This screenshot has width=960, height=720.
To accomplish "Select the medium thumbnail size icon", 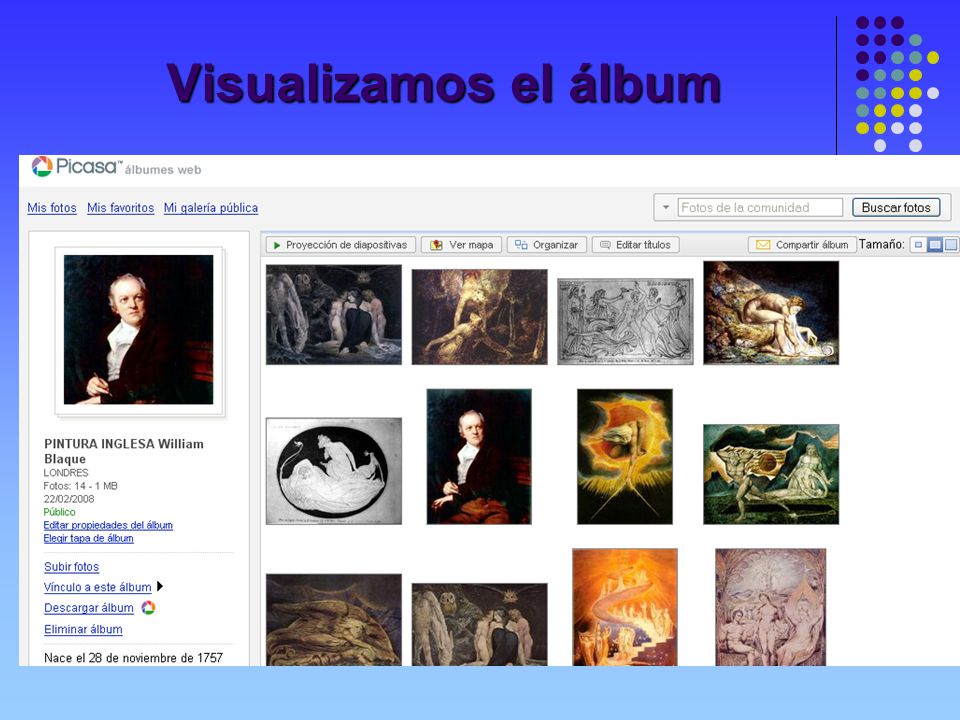I will pyautogui.click(x=935, y=245).
